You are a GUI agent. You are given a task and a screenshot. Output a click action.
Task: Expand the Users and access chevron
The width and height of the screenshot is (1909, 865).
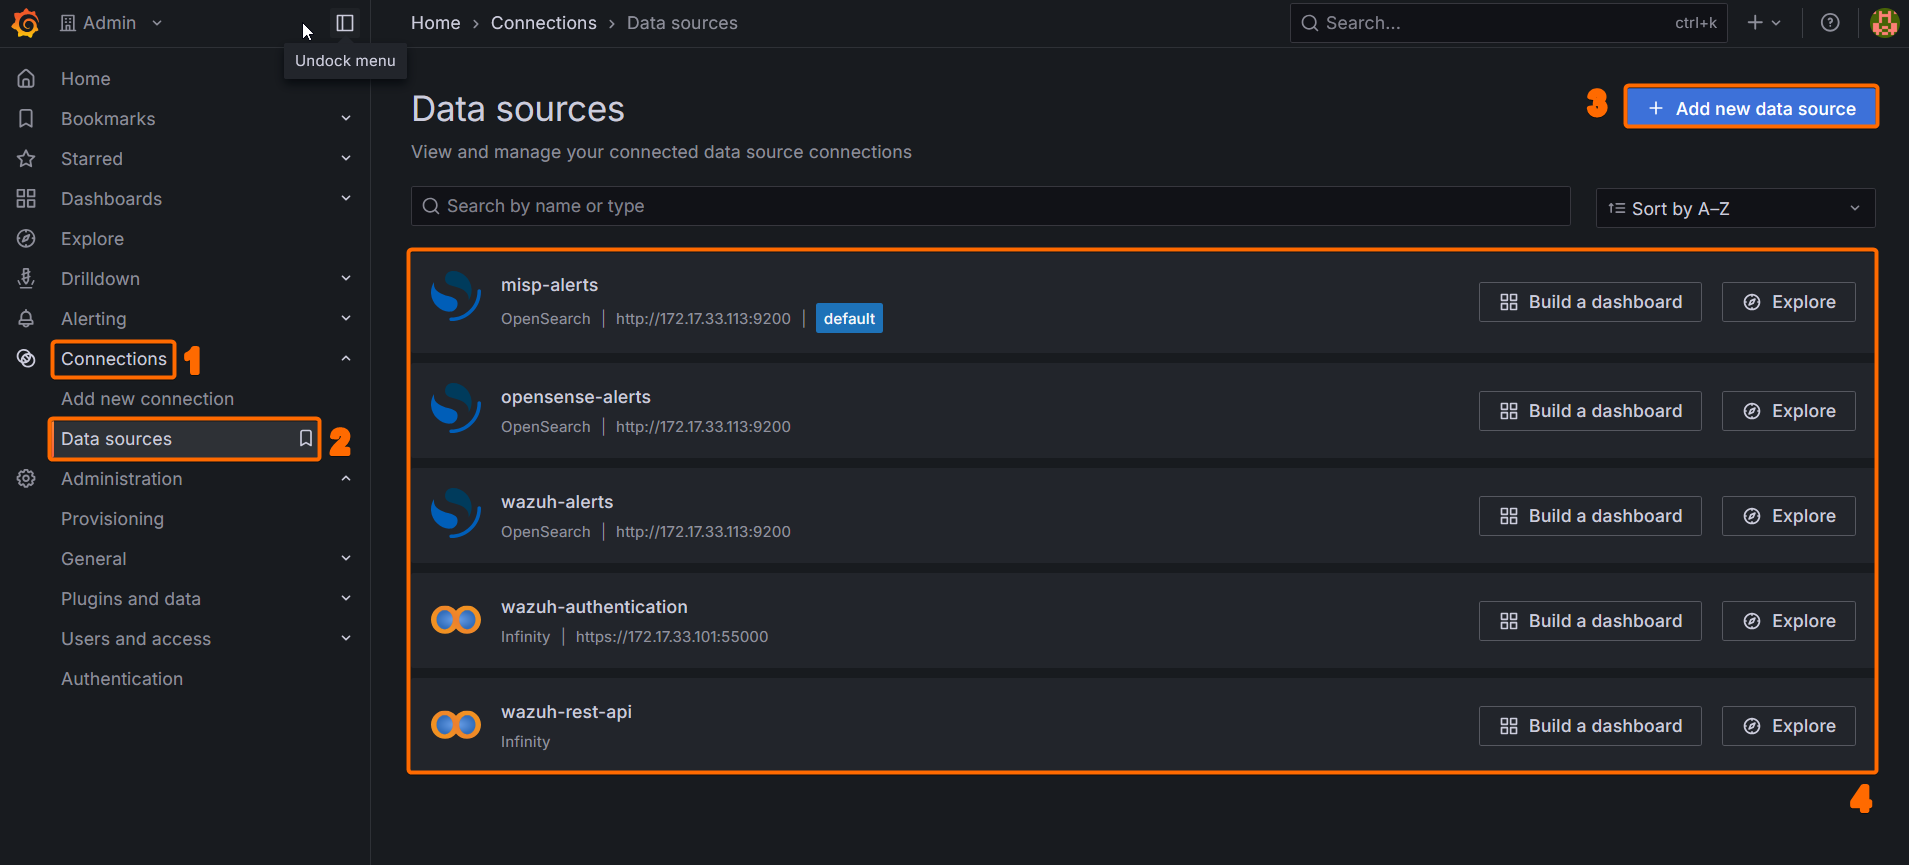click(346, 638)
